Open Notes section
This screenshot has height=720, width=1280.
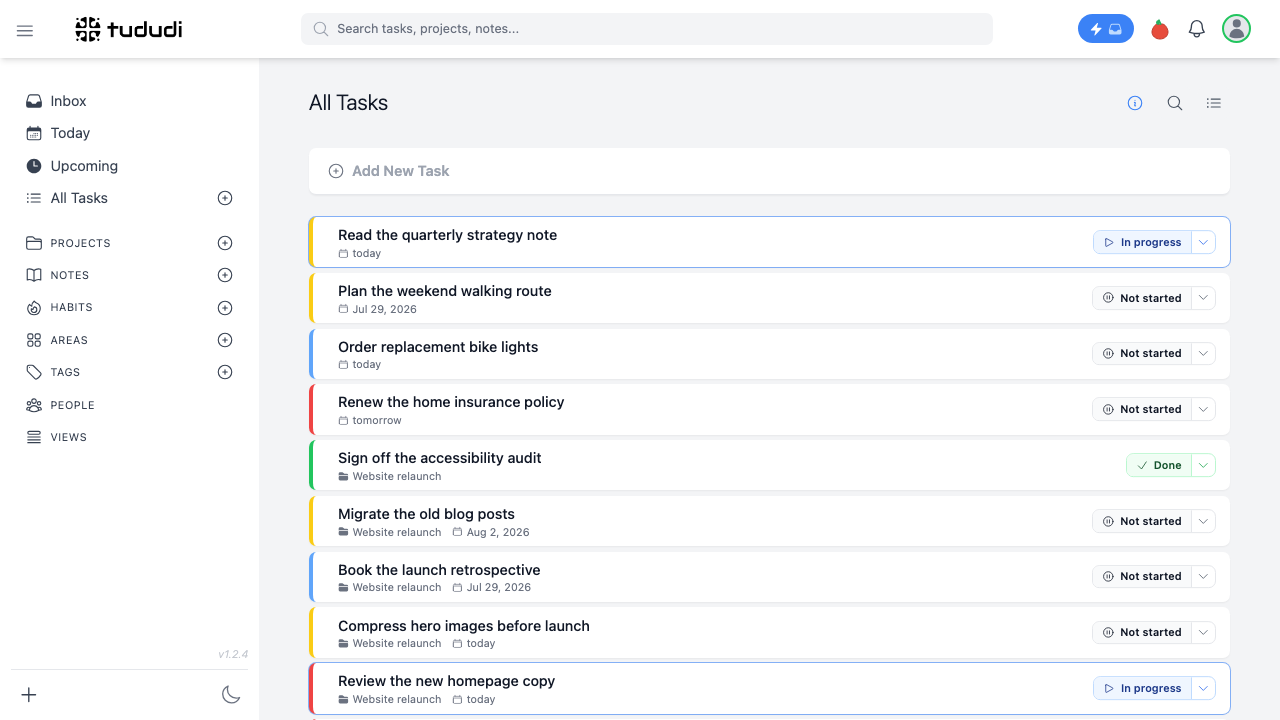(x=70, y=275)
